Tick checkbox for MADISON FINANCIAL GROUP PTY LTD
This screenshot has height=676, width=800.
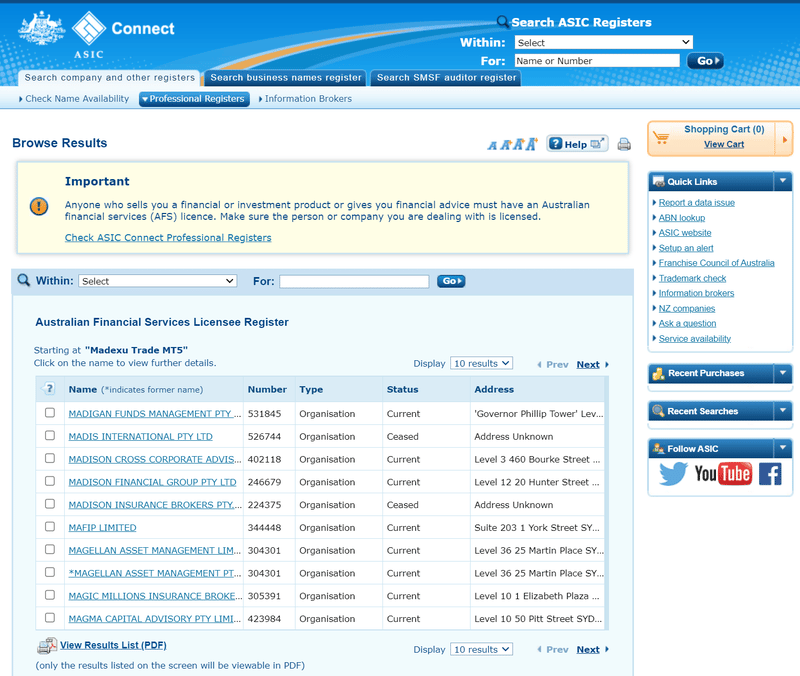(x=49, y=481)
